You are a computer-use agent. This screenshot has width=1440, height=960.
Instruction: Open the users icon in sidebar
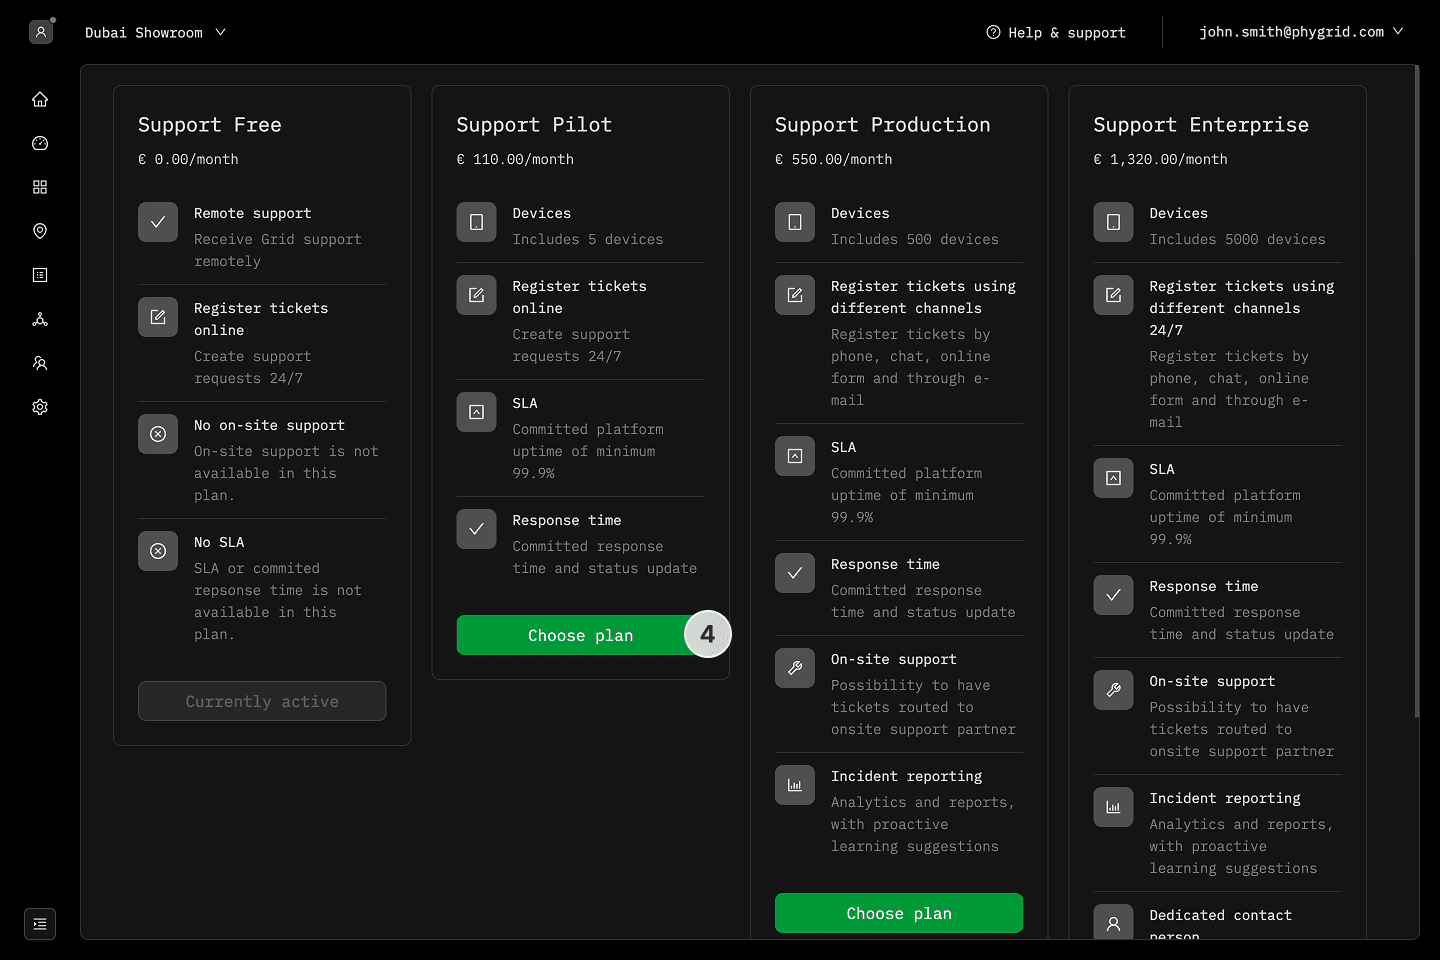click(x=40, y=363)
